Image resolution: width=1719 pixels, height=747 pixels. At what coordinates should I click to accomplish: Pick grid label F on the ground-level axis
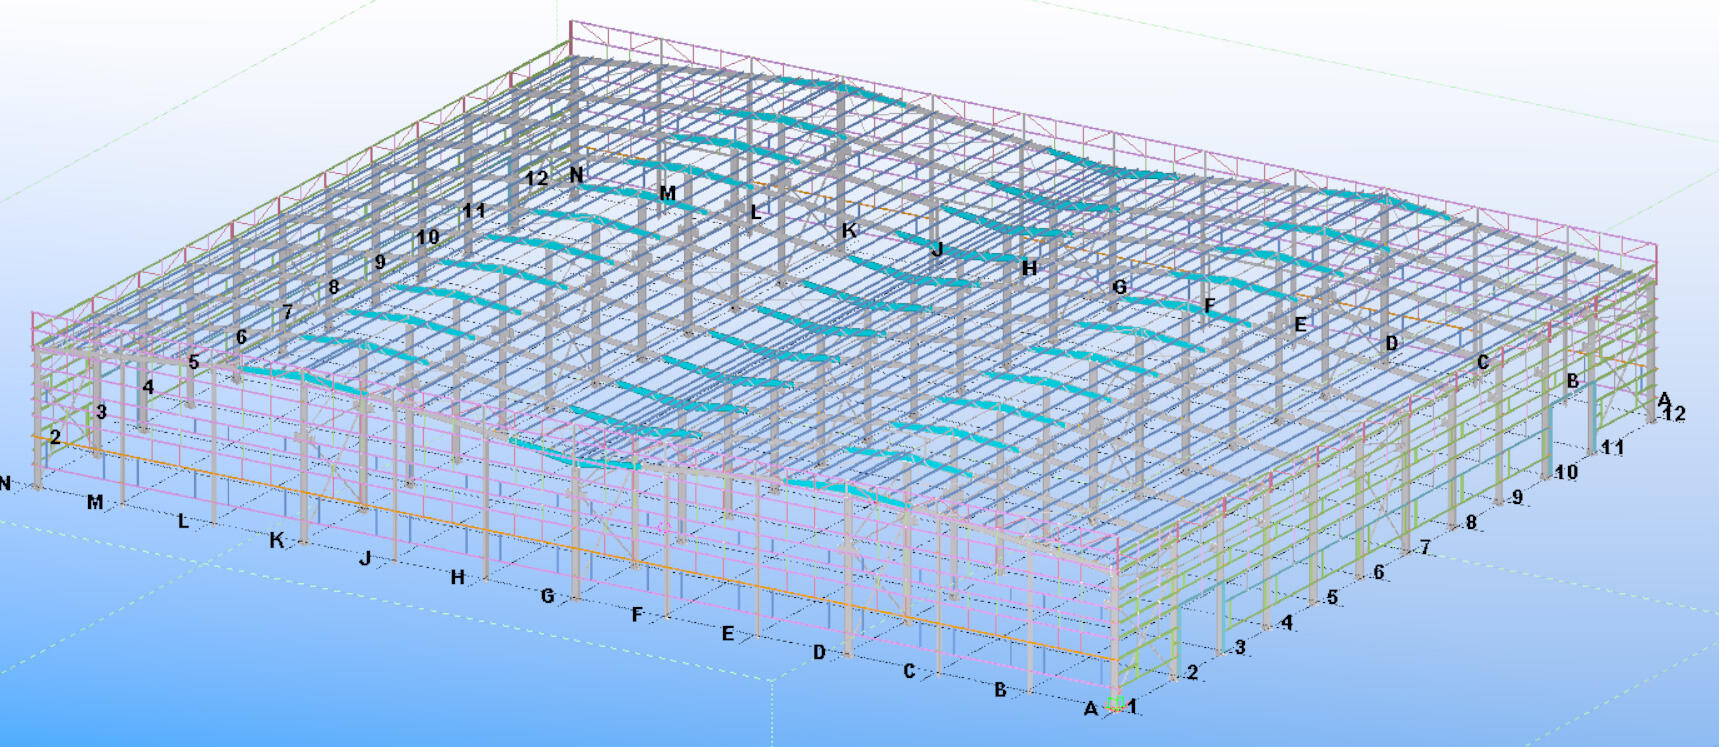tap(637, 615)
